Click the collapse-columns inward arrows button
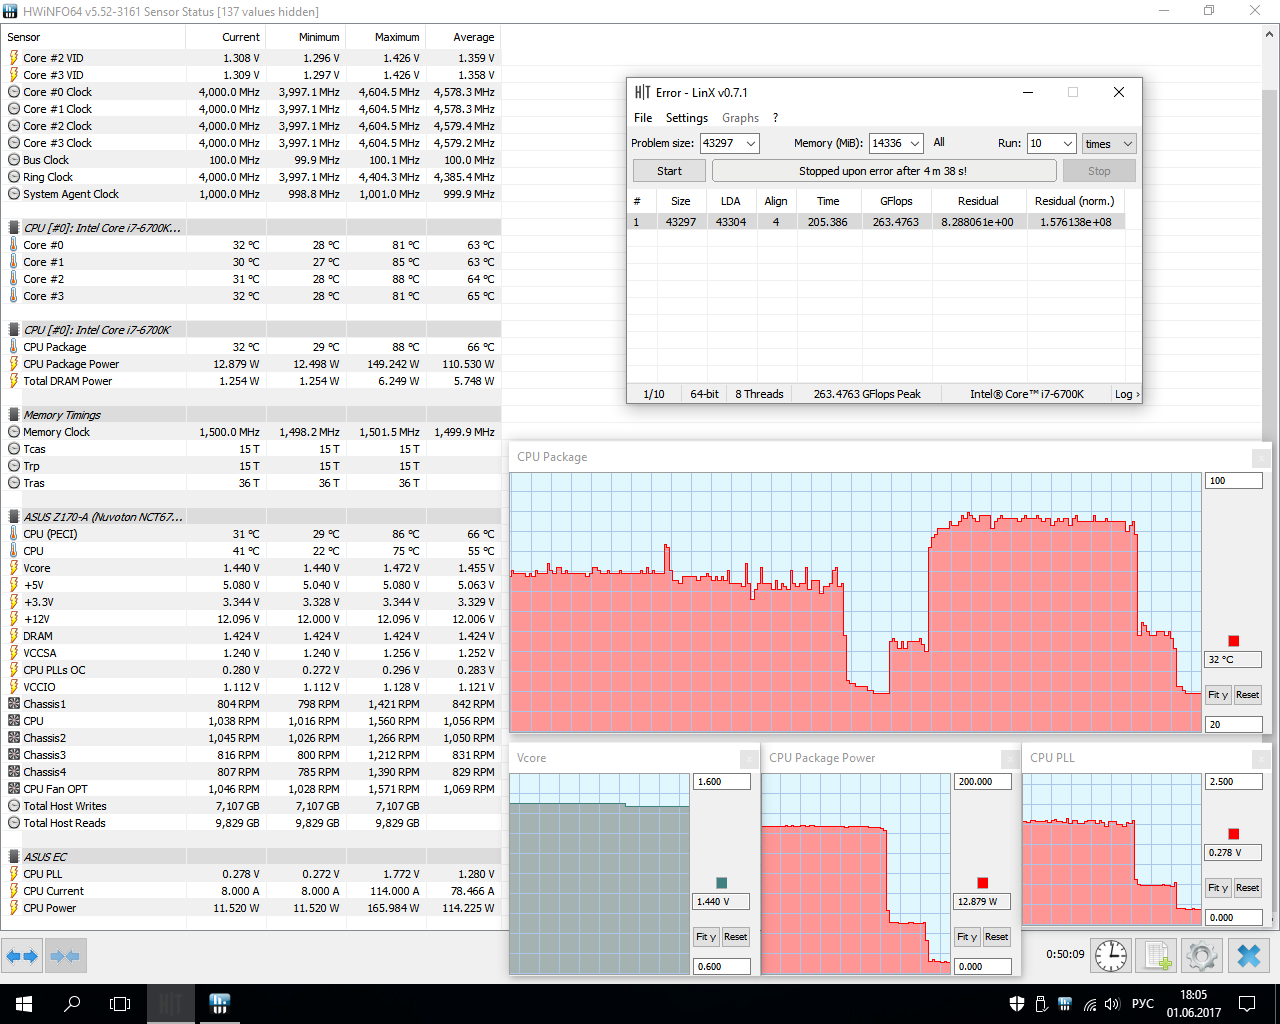This screenshot has height=1024, width=1280. point(65,956)
